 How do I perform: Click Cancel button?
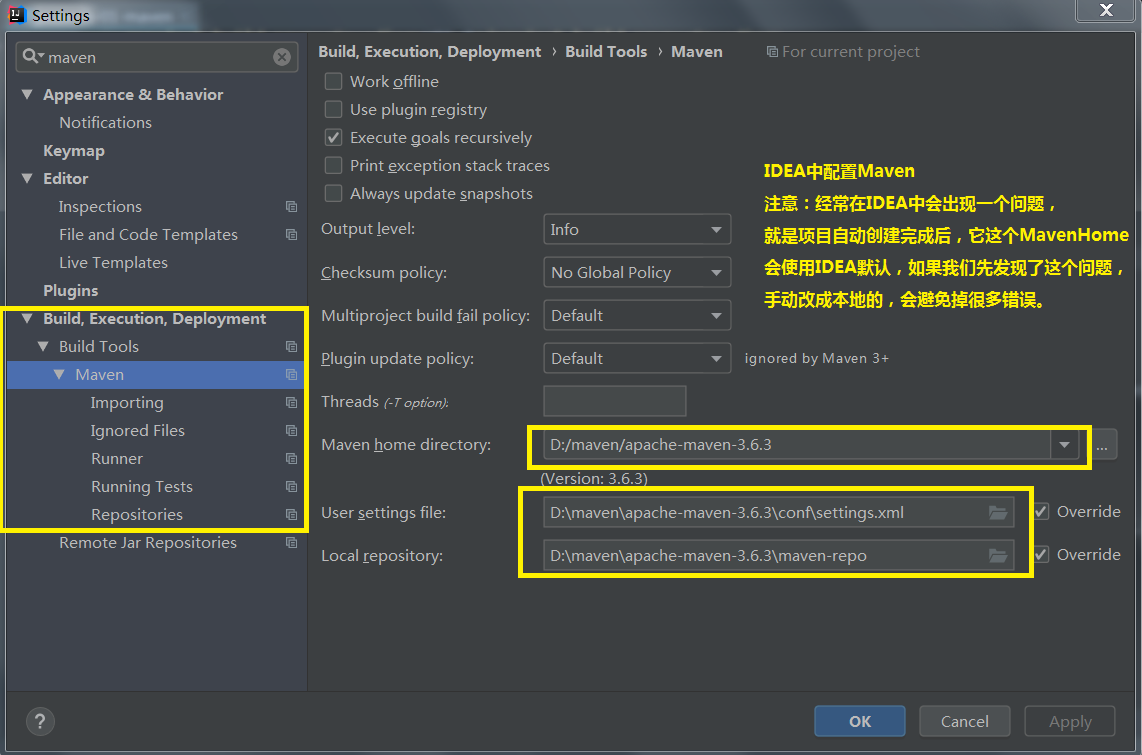964,721
